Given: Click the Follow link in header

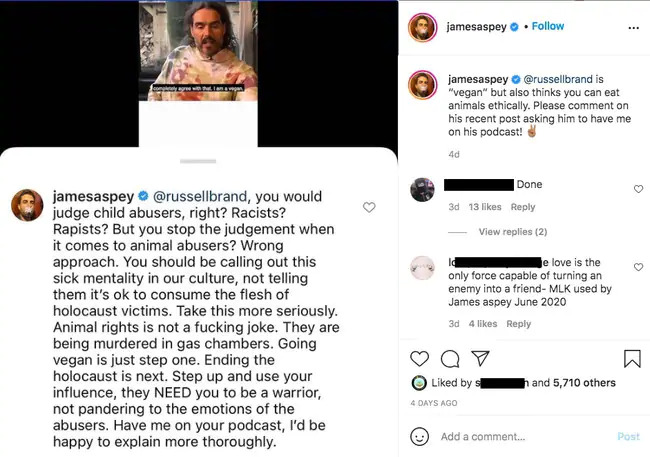Looking at the screenshot, I should point(548,26).
